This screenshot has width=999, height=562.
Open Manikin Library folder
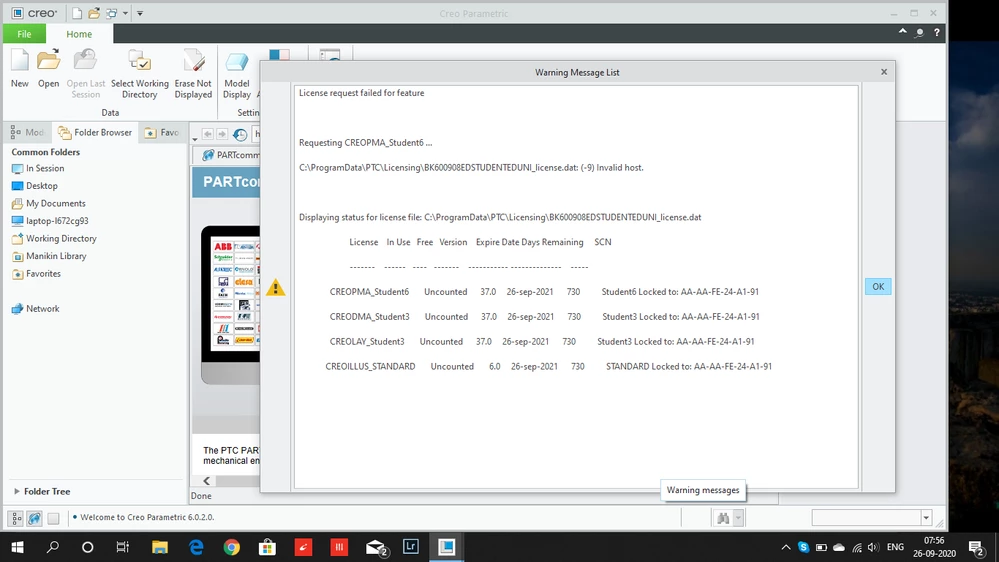(x=49, y=256)
